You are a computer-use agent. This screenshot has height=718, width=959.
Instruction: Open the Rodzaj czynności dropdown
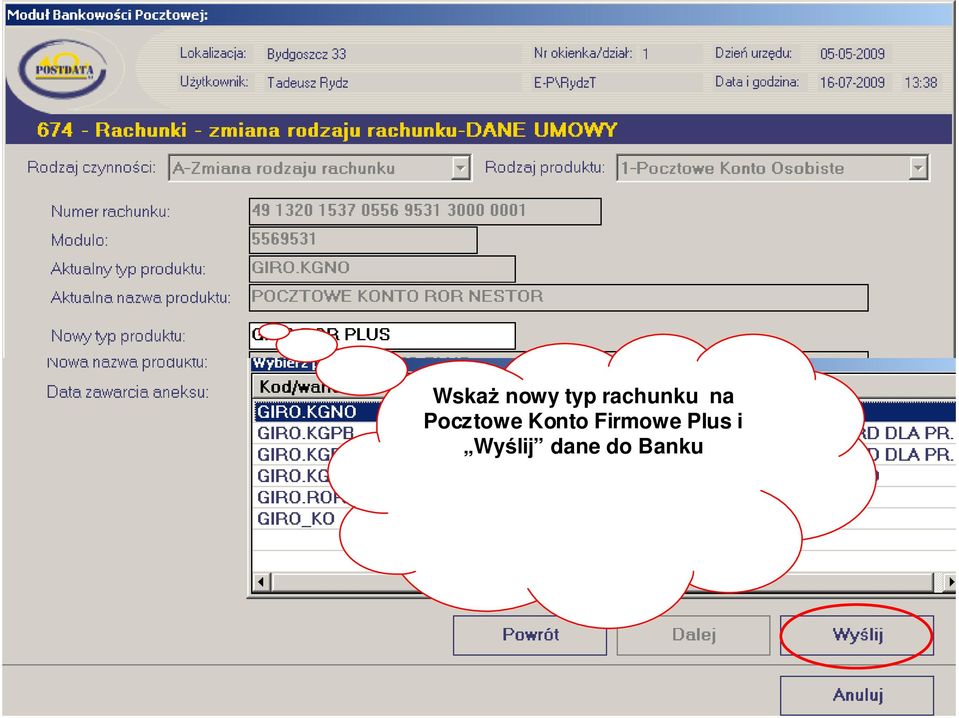[460, 168]
